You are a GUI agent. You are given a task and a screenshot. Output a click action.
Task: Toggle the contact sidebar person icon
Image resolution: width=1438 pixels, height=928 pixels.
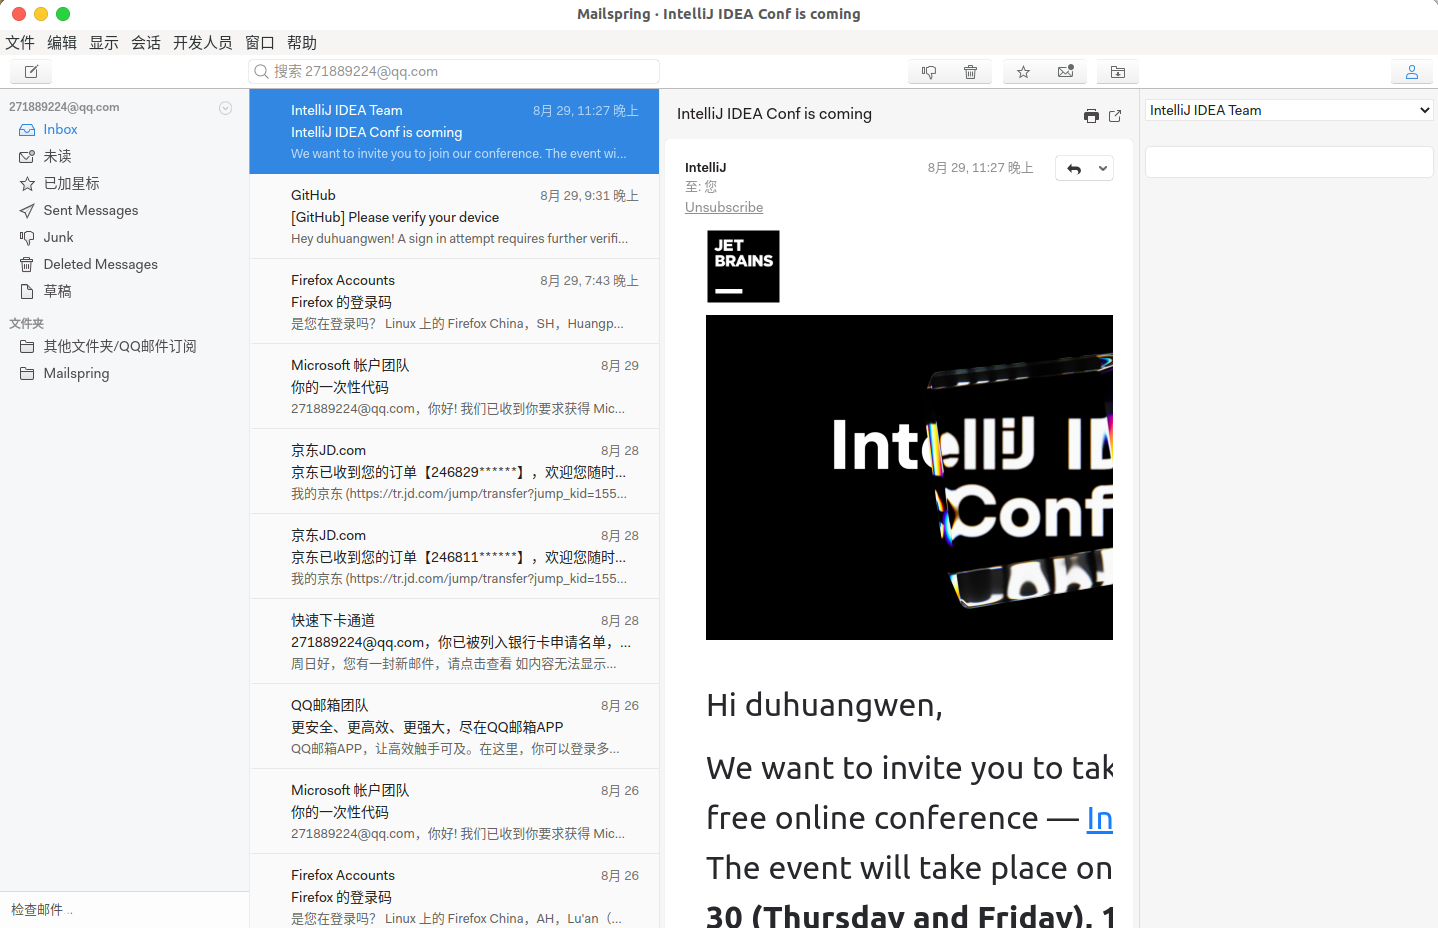tap(1412, 72)
